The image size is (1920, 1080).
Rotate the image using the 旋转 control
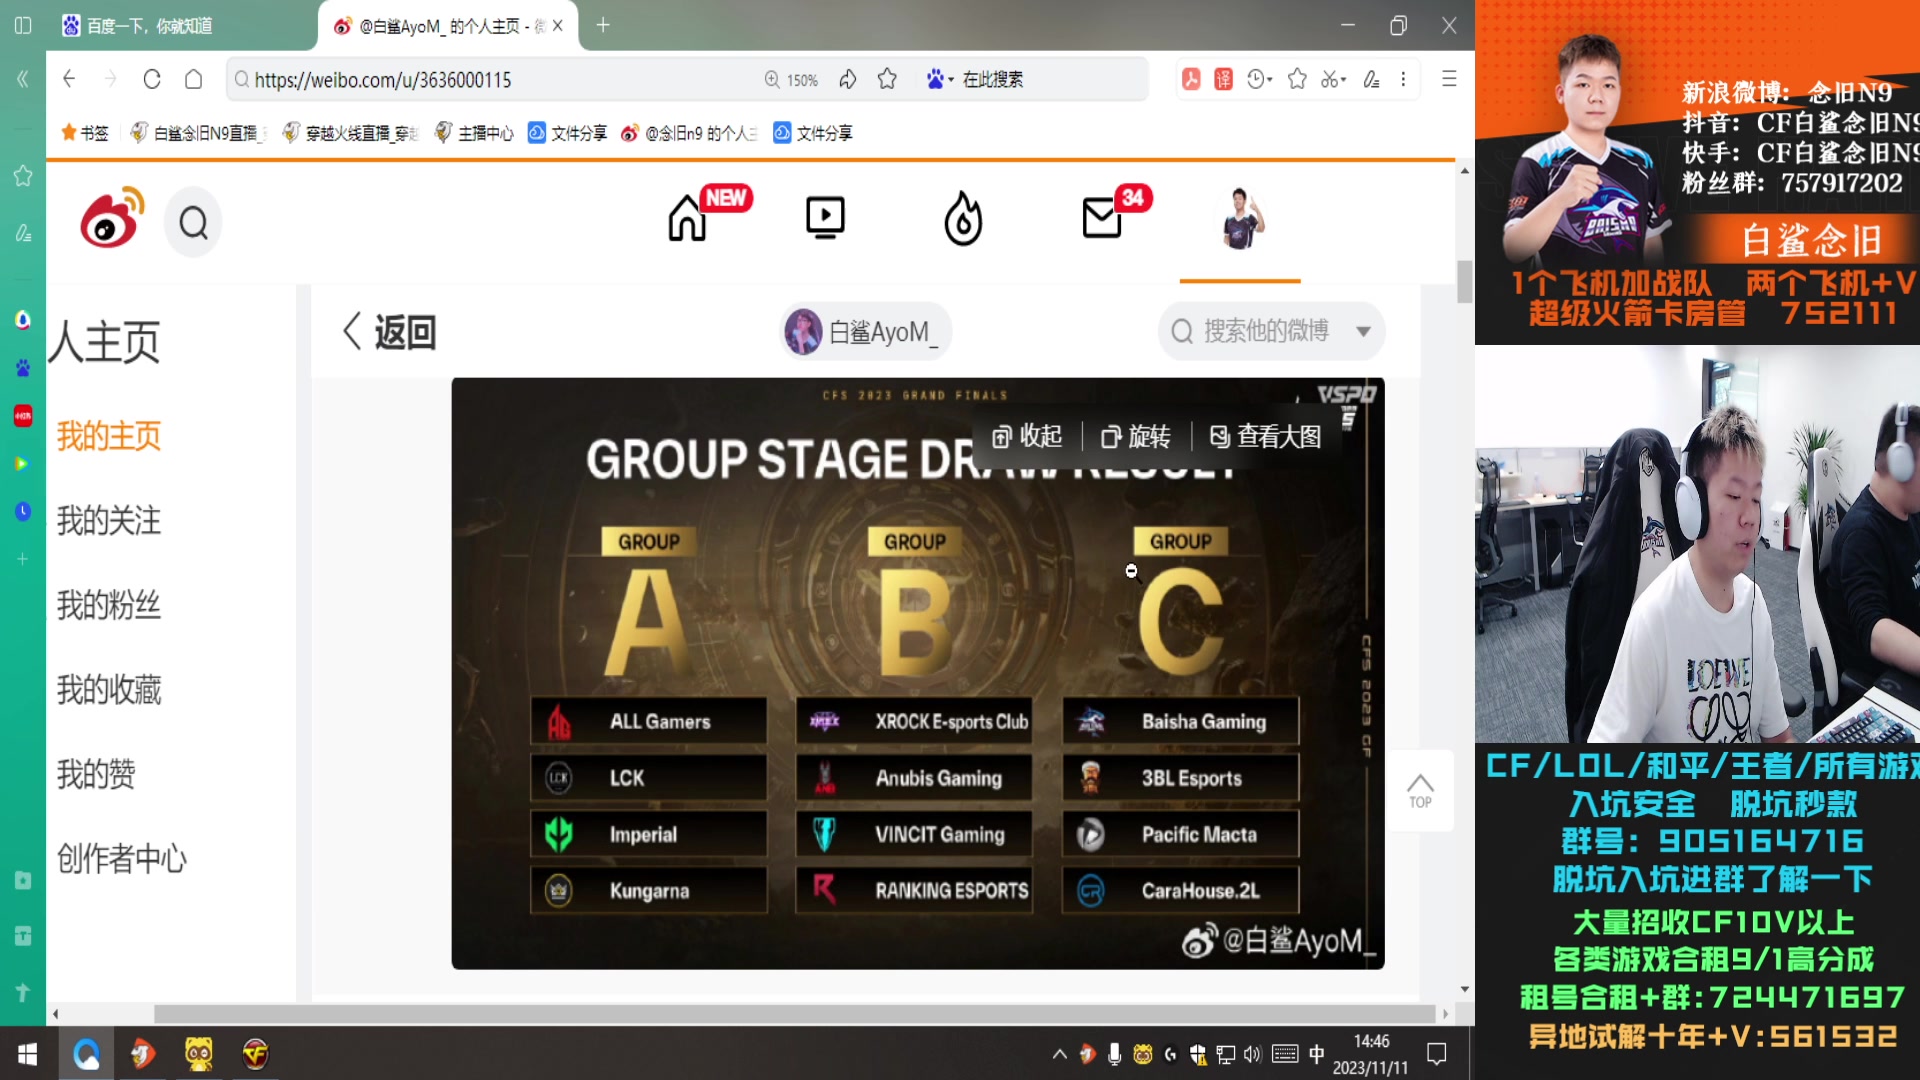point(1136,436)
